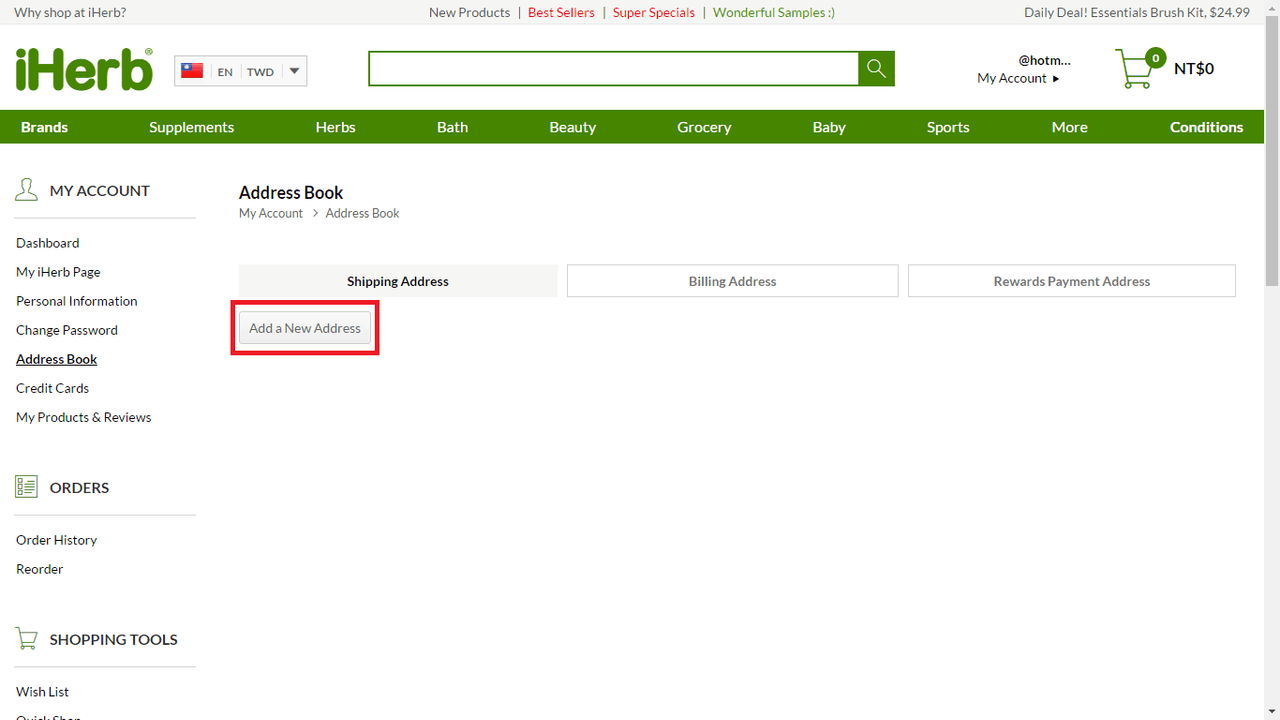This screenshot has width=1280, height=720.
Task: Open the My Account dropdown in header
Action: (x=1018, y=78)
